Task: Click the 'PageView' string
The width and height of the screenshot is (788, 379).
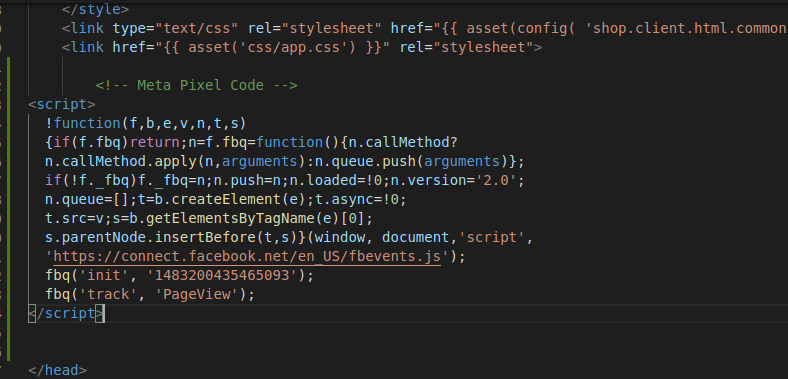Action: pos(196,295)
